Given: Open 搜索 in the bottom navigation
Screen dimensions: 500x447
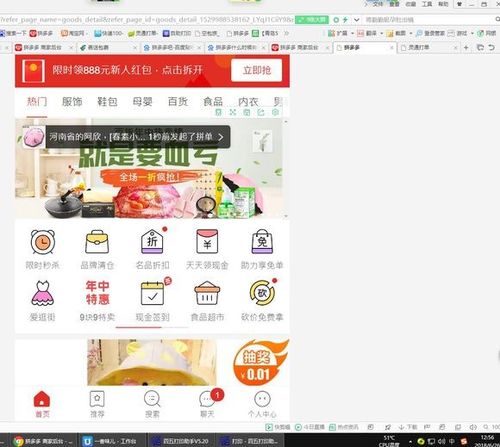Looking at the screenshot, I should (x=152, y=404).
